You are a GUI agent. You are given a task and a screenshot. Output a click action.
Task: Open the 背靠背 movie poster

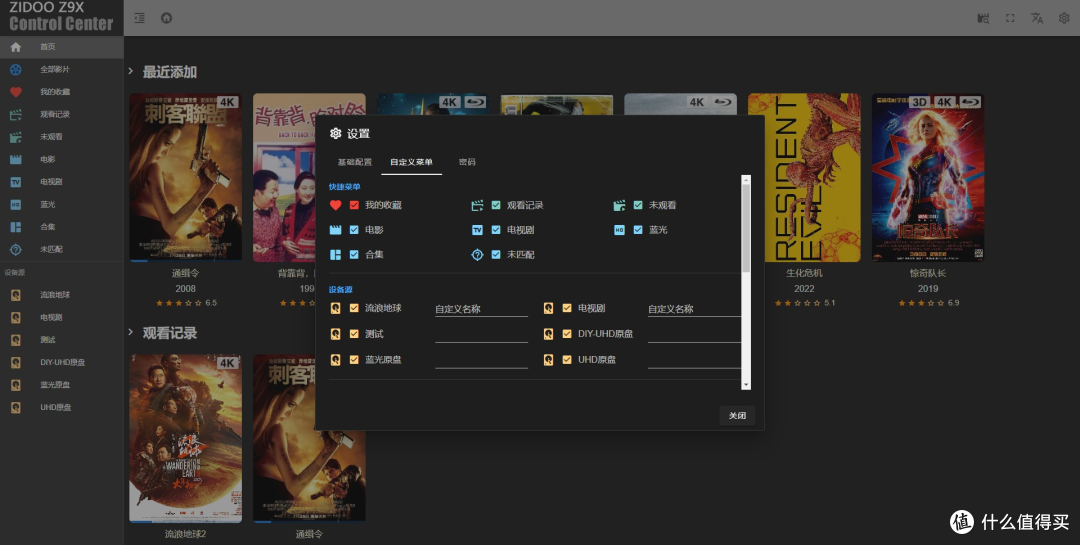point(284,178)
